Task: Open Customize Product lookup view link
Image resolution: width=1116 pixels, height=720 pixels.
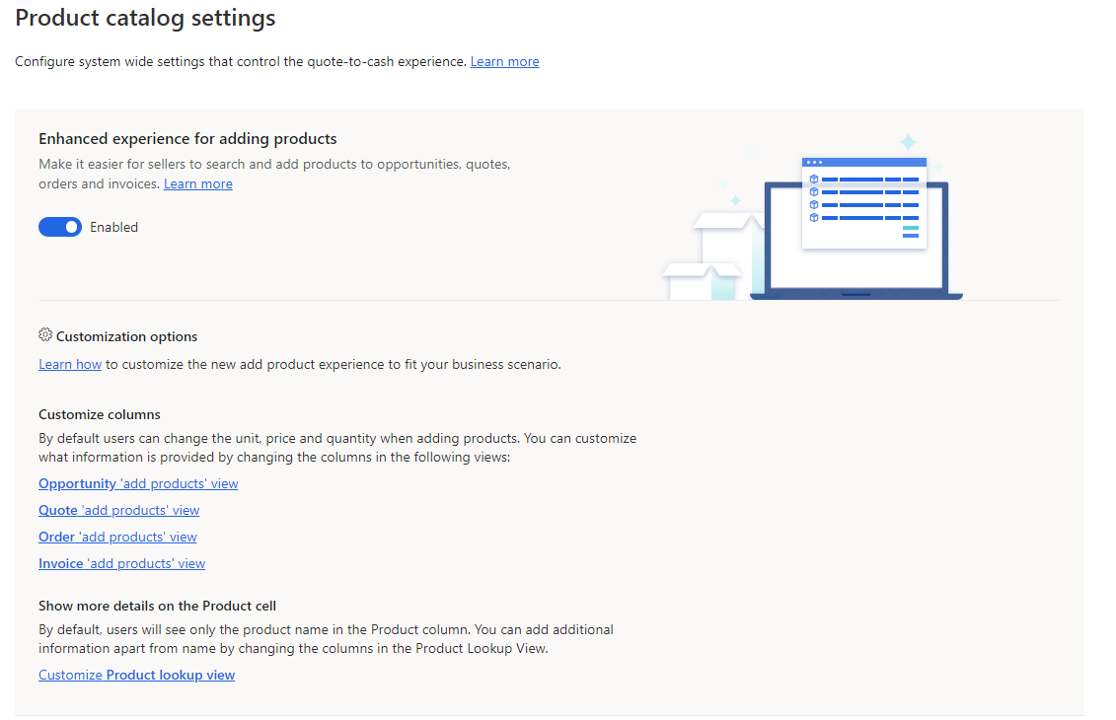Action: (137, 675)
